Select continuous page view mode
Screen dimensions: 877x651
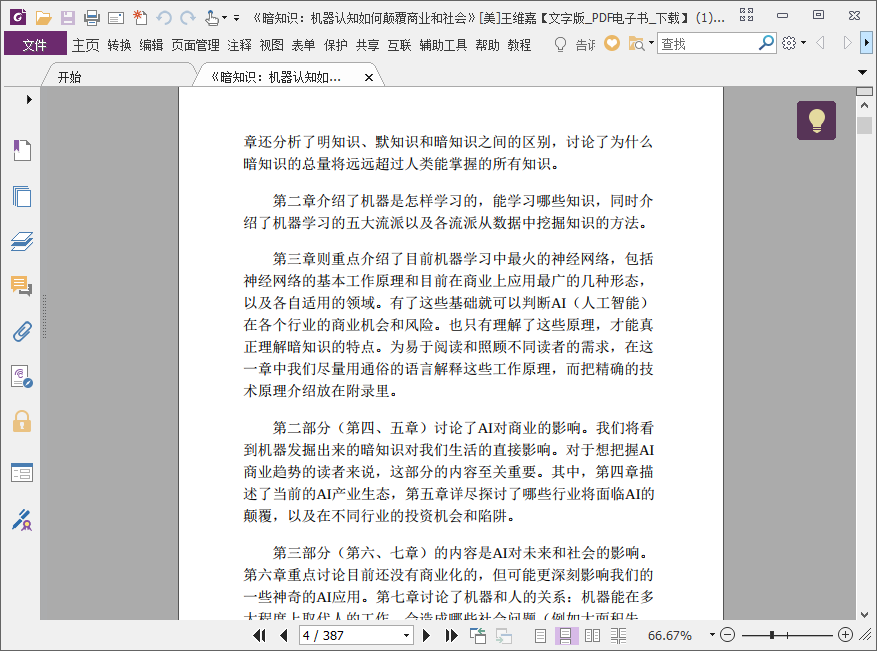coord(565,635)
